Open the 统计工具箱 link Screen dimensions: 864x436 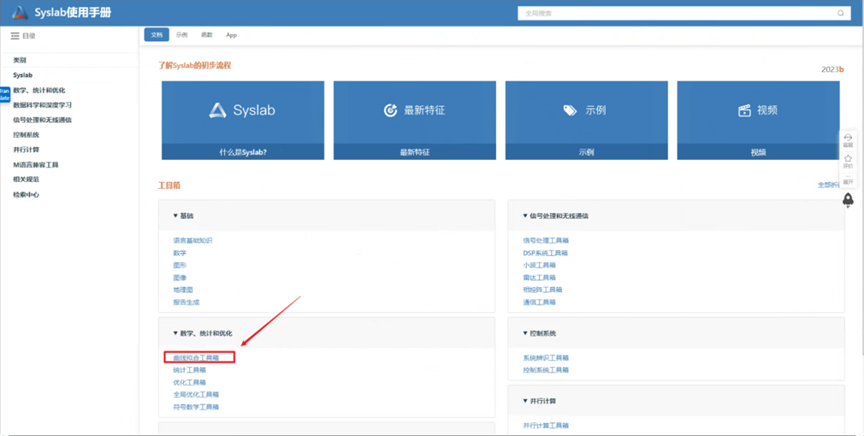coord(189,370)
